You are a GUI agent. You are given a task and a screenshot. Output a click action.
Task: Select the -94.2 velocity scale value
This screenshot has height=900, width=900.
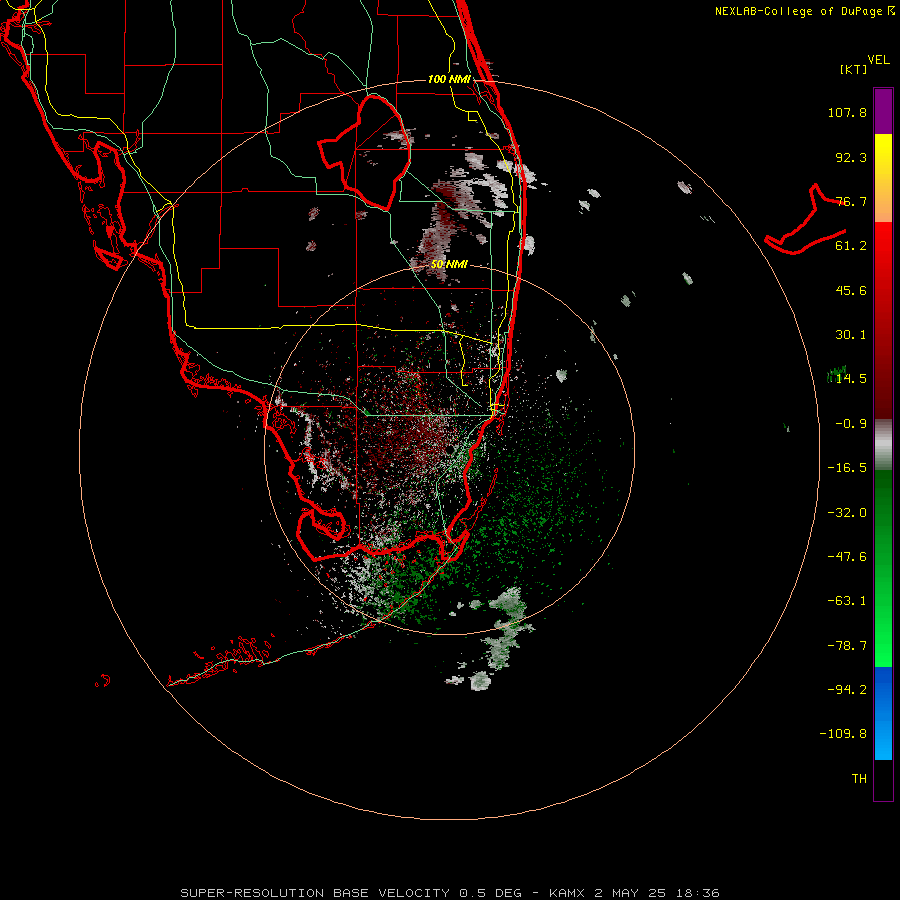pos(847,690)
